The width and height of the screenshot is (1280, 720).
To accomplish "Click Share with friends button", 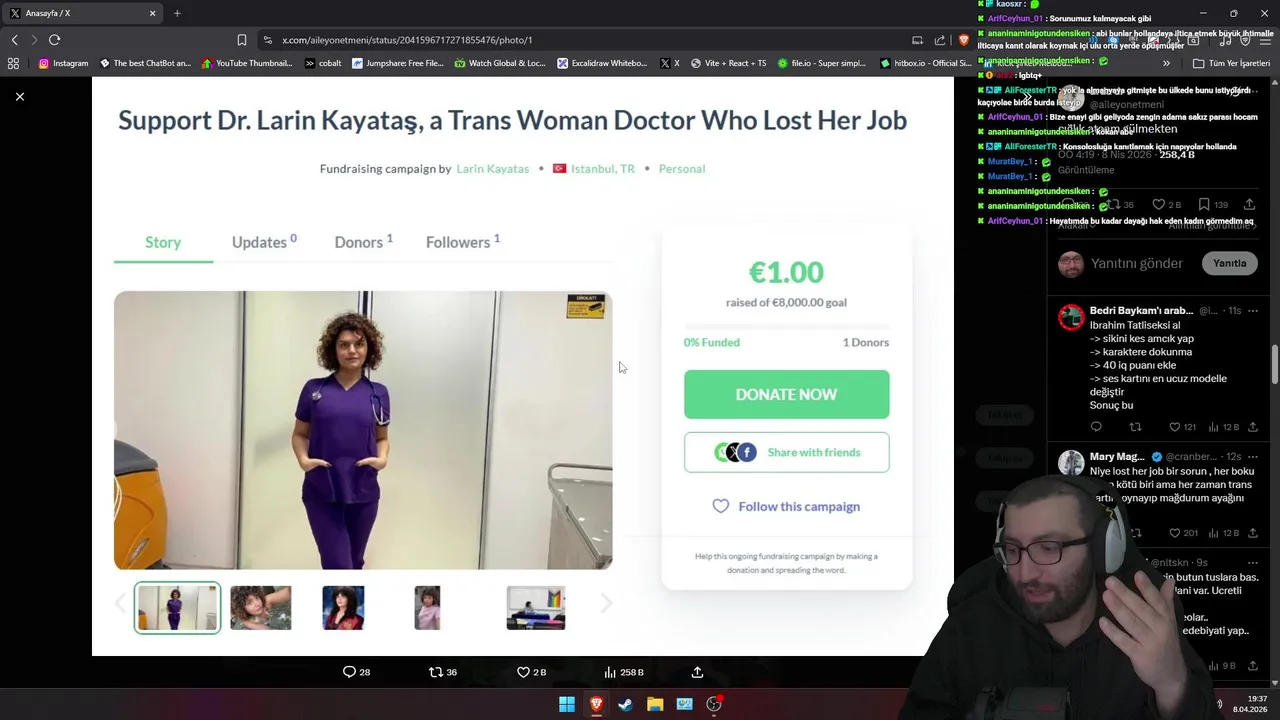I will tap(786, 452).
